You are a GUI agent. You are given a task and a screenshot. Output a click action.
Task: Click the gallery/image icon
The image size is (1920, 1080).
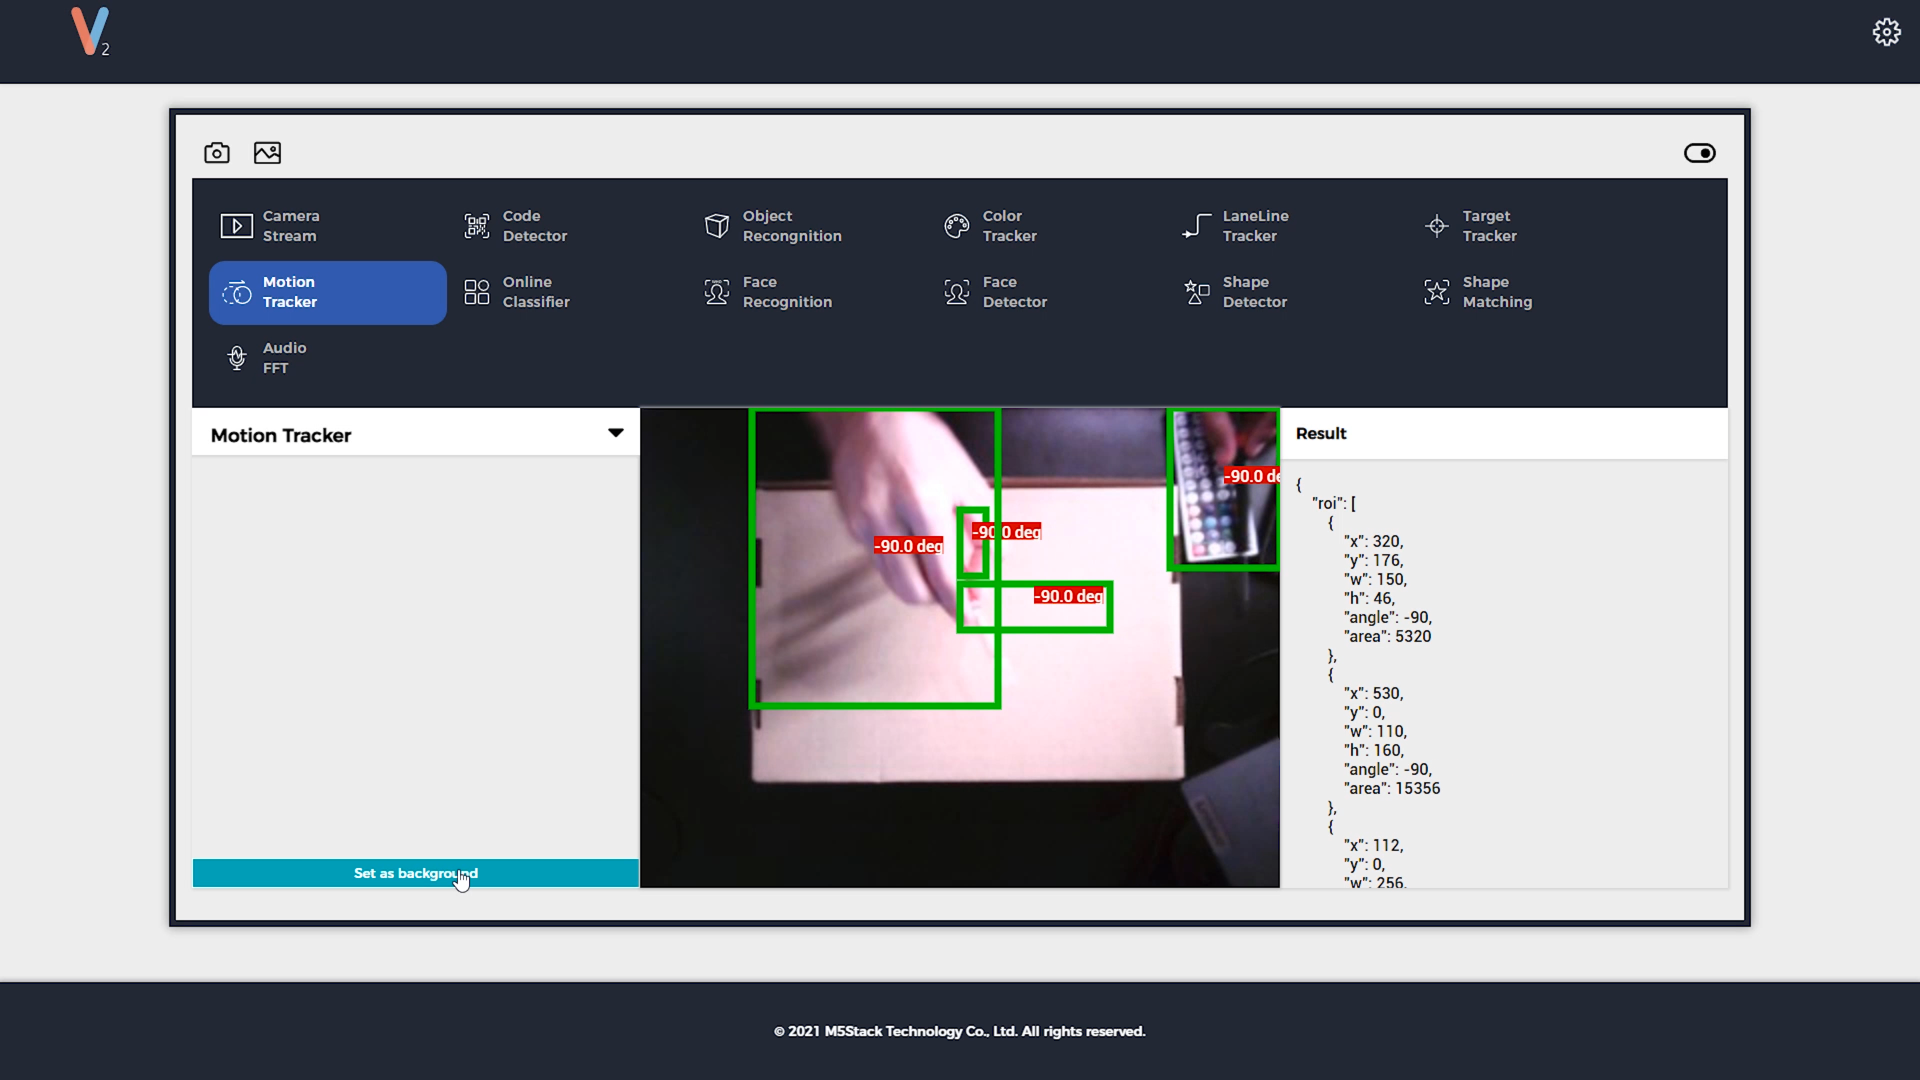(268, 153)
